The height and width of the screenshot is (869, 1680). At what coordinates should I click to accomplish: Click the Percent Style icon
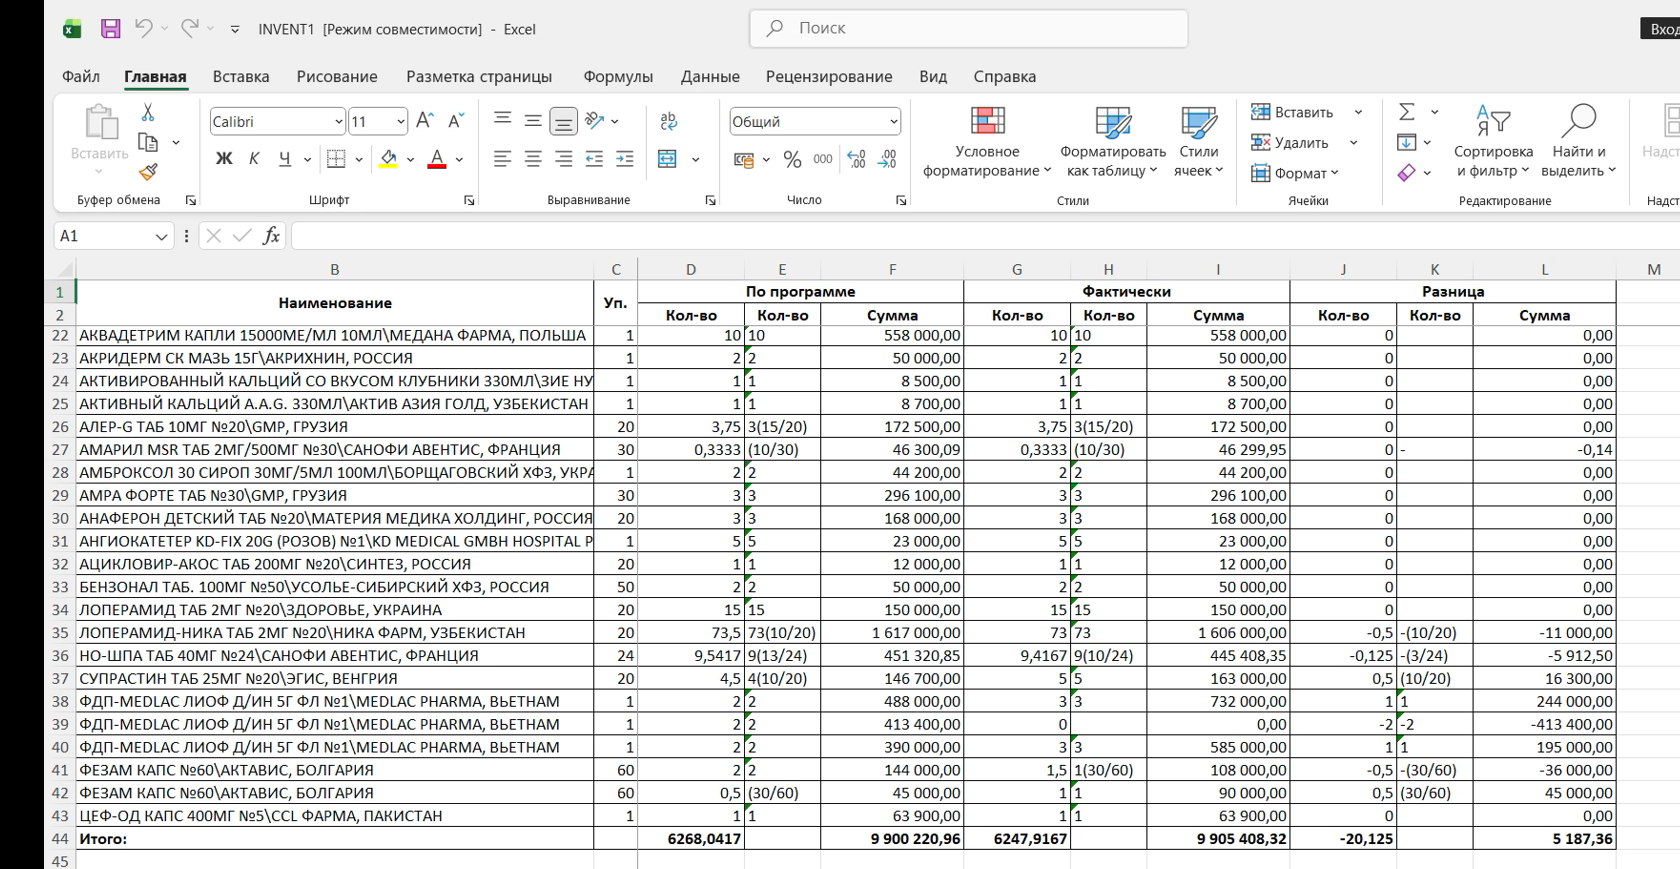pyautogui.click(x=792, y=159)
